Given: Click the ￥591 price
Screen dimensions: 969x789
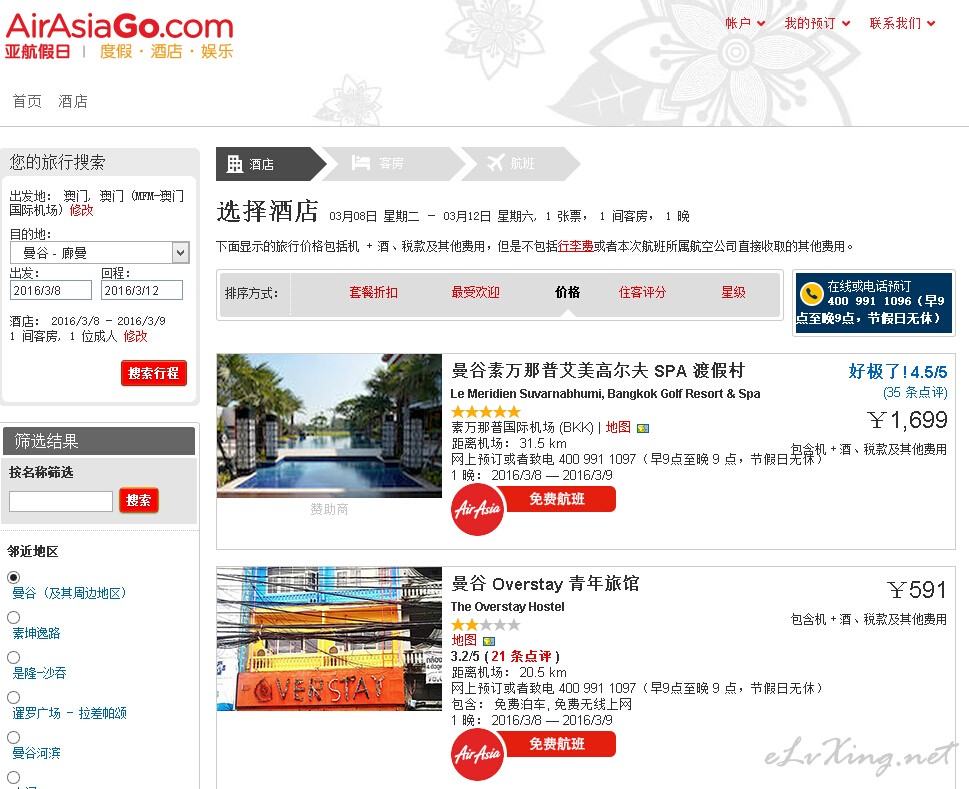Looking at the screenshot, I should (917, 590).
